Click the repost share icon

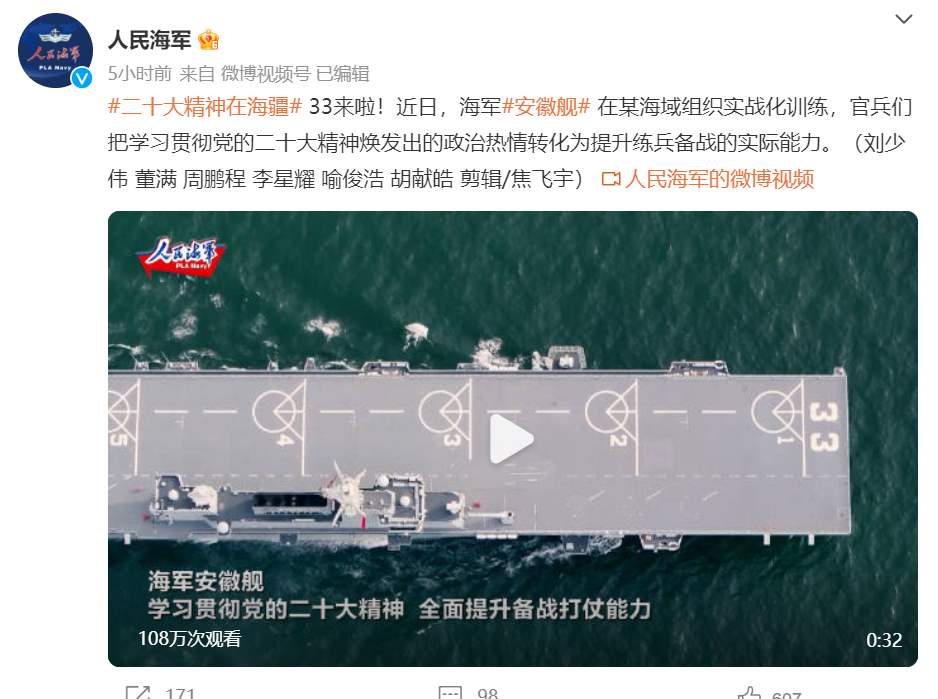point(138,693)
